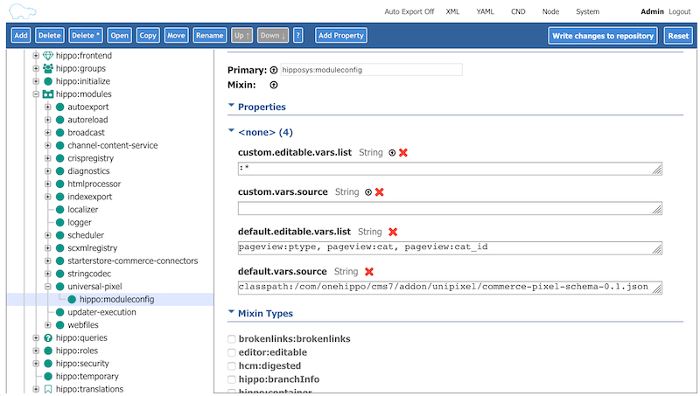Click the Add Property button
700x396 pixels.
point(341,35)
